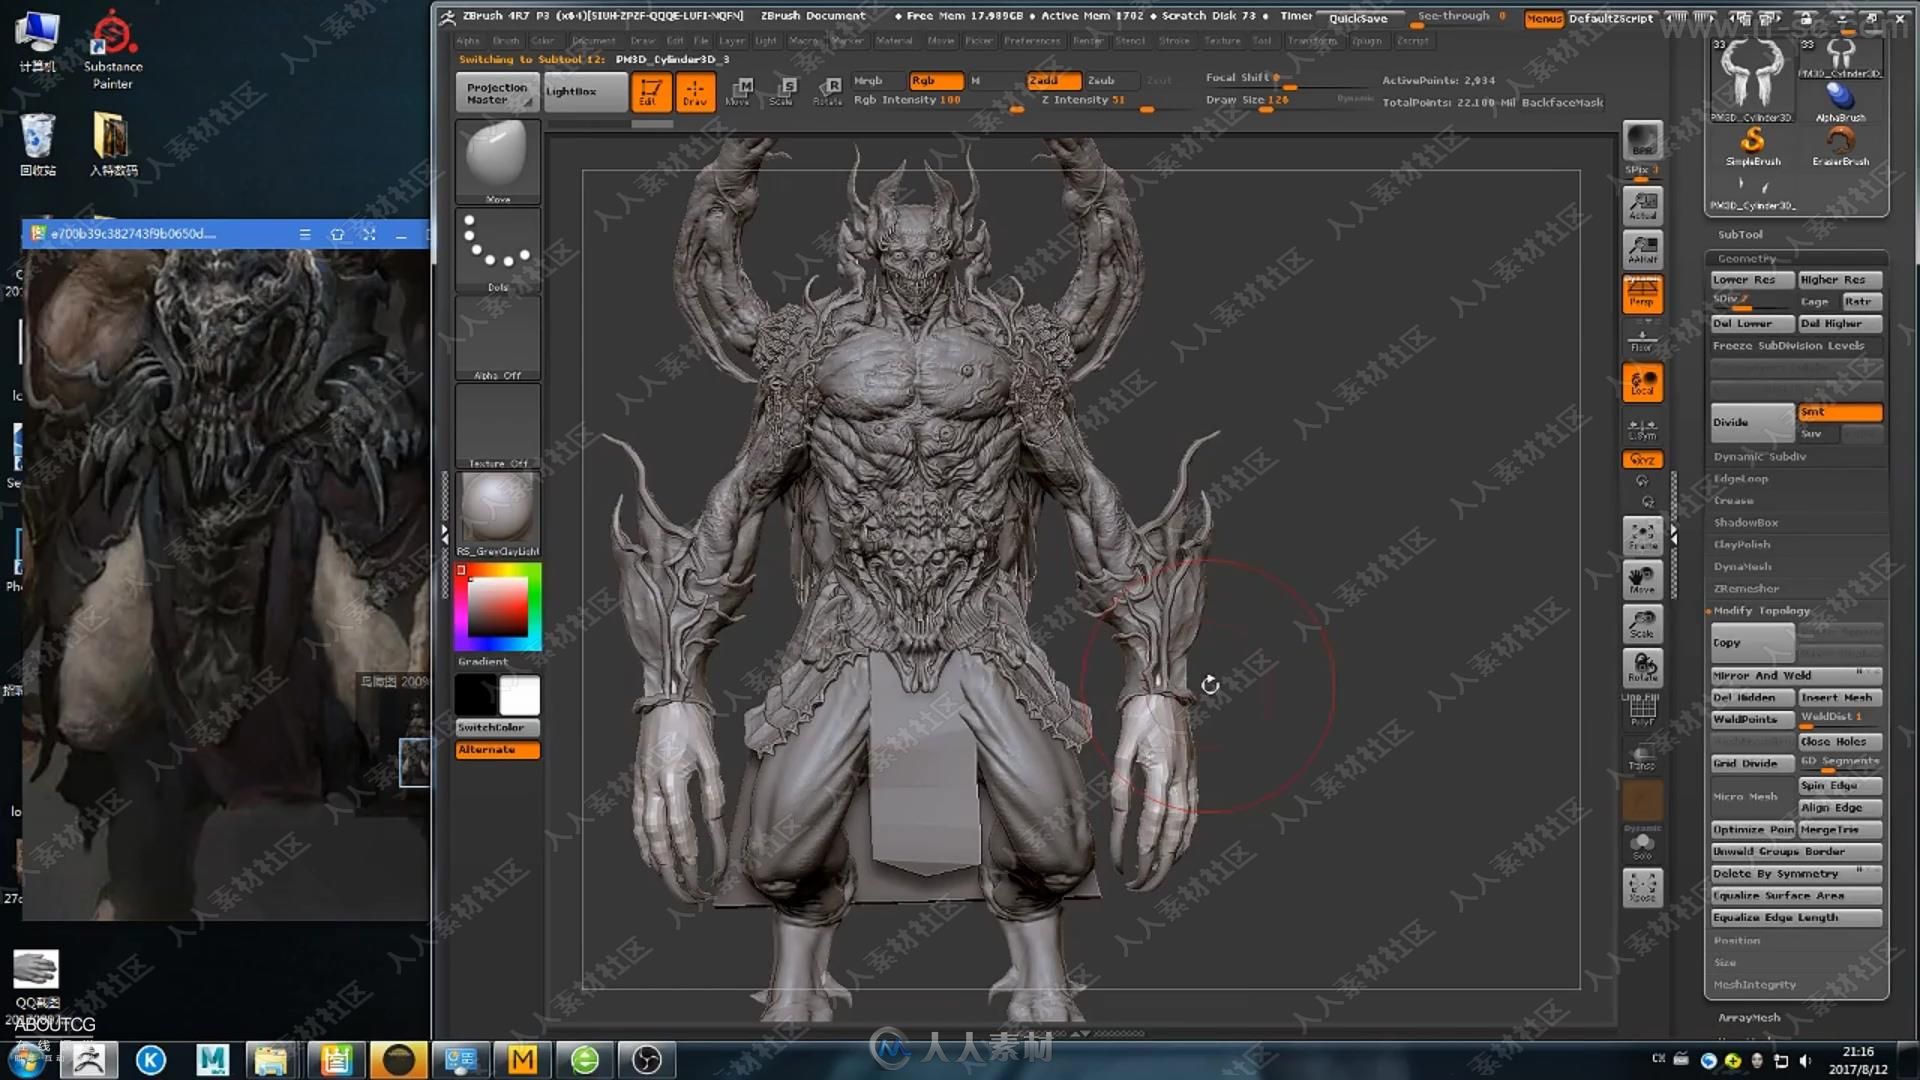
Task: Select the AlphaBrush tool
Action: (1840, 102)
